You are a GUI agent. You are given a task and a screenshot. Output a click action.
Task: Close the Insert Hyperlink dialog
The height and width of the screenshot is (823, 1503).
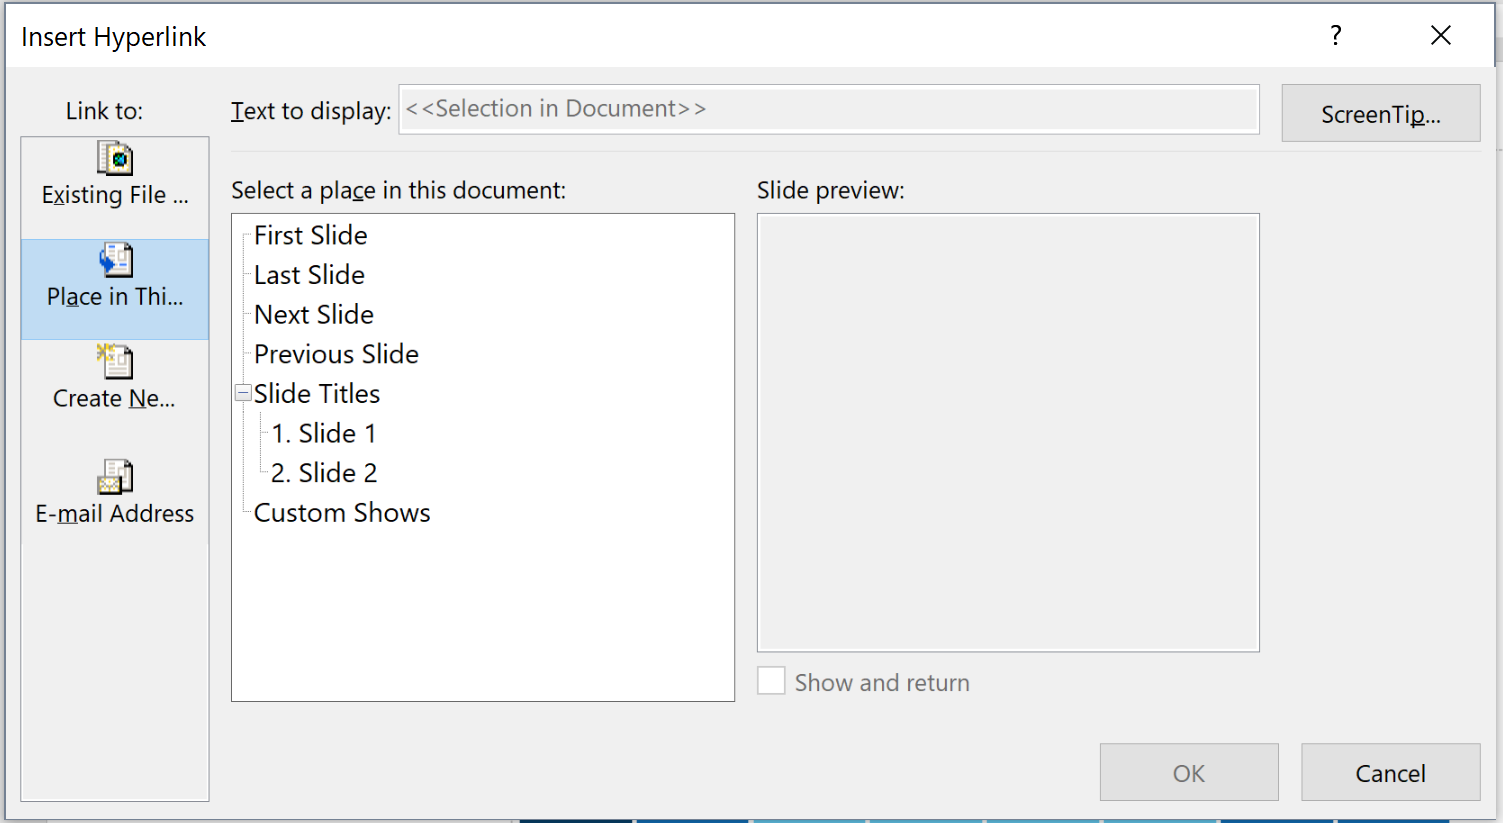(x=1441, y=36)
